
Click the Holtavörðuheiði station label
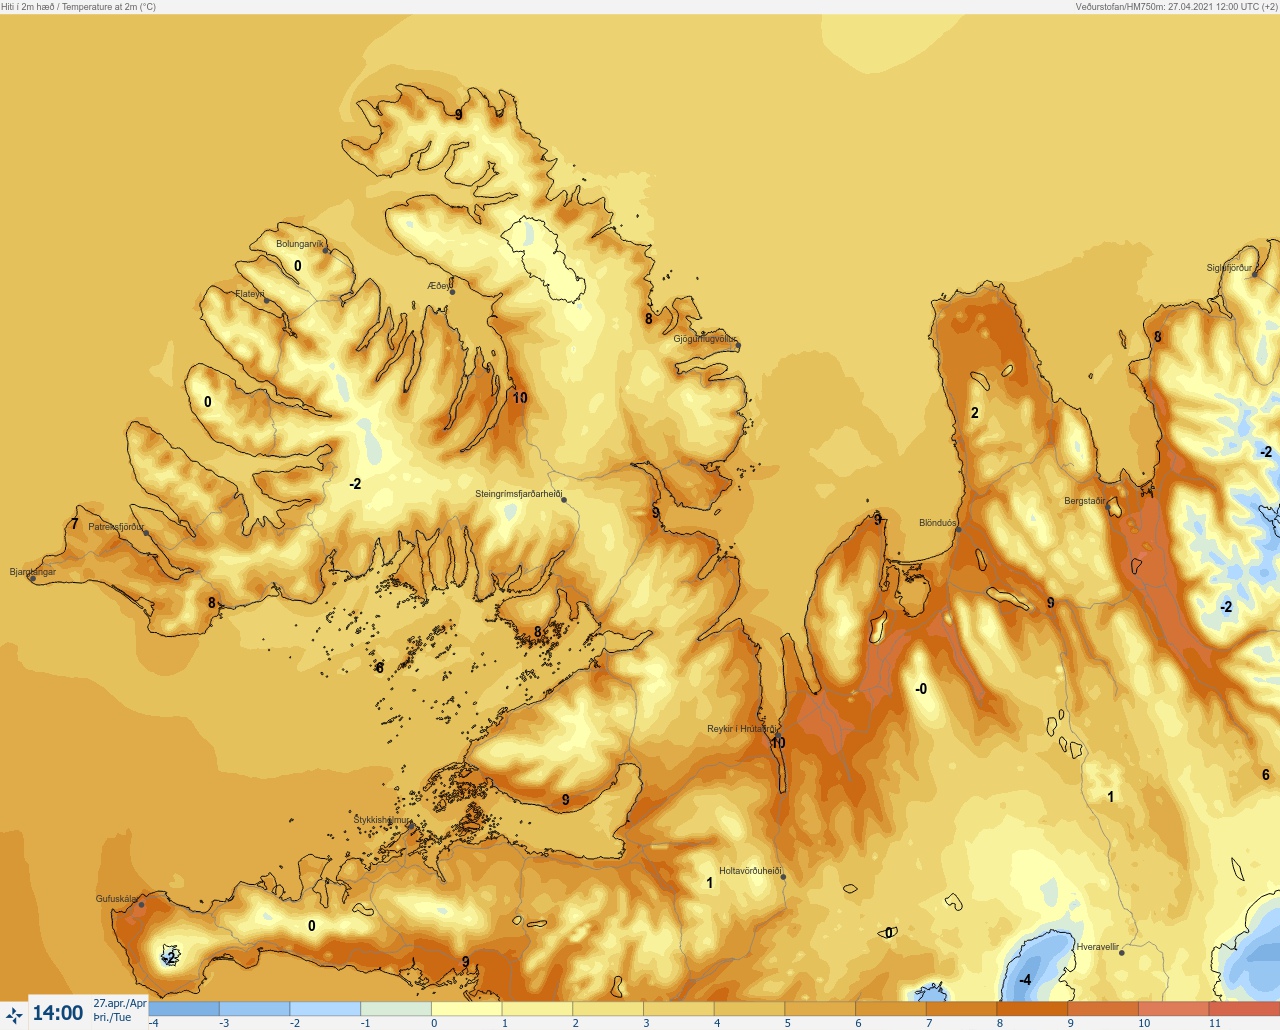750,871
